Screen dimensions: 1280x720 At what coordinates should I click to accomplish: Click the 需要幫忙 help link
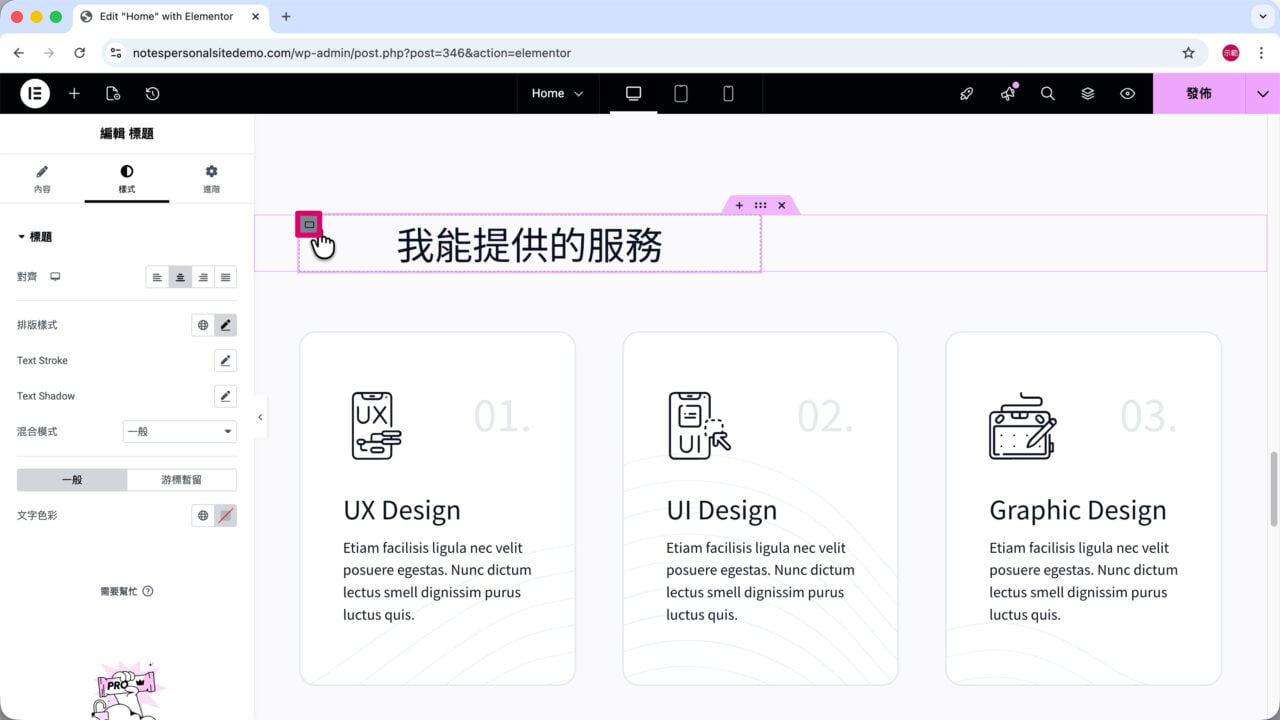127,591
